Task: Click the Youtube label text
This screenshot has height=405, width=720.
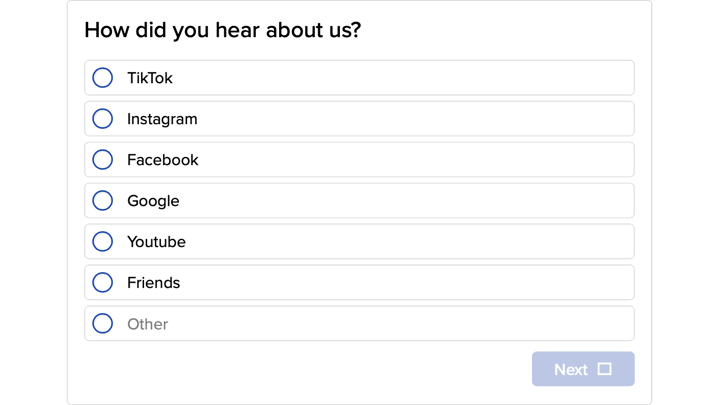Action: [156, 242]
